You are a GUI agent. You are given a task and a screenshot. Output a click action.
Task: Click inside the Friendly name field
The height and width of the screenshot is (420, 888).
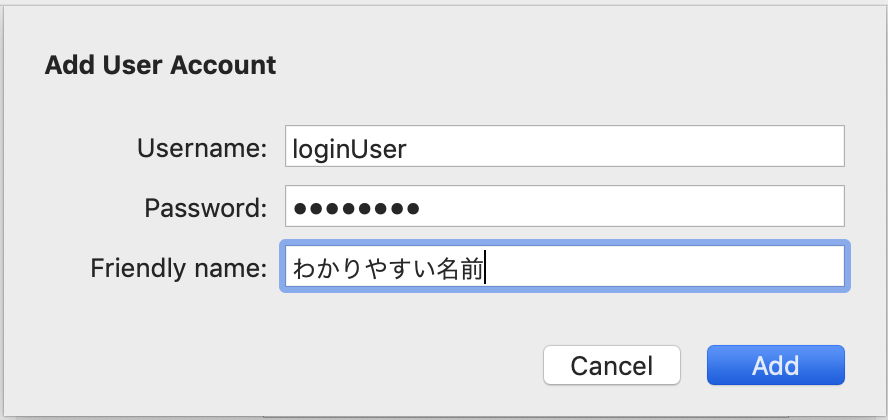[x=565, y=266]
